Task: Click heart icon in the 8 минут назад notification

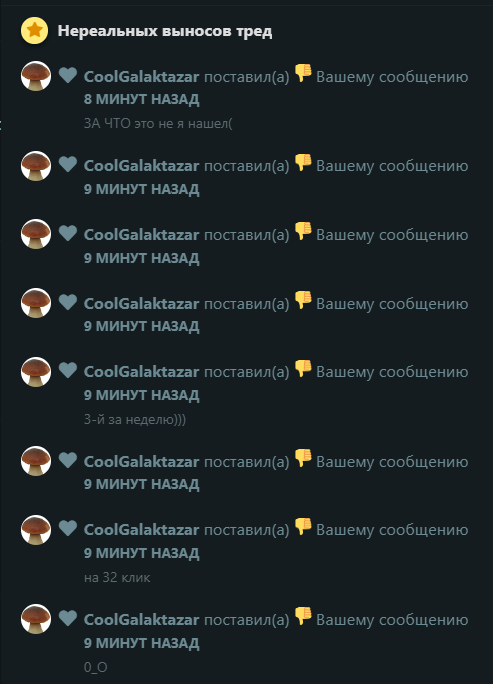Action: point(68,75)
